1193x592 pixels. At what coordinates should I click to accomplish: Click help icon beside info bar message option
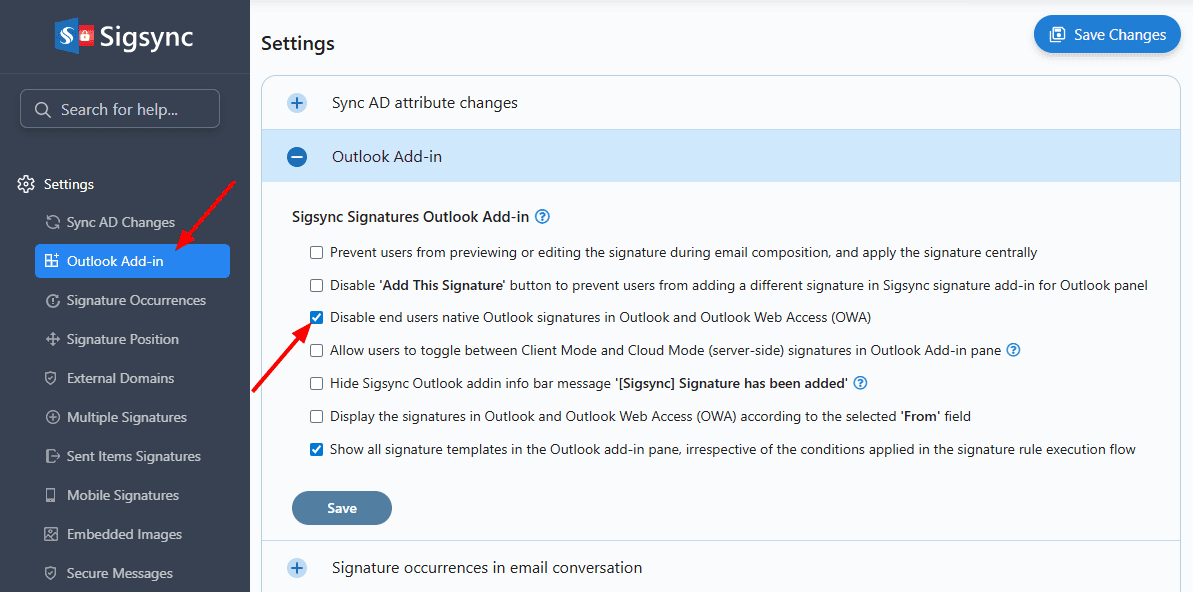pos(860,383)
